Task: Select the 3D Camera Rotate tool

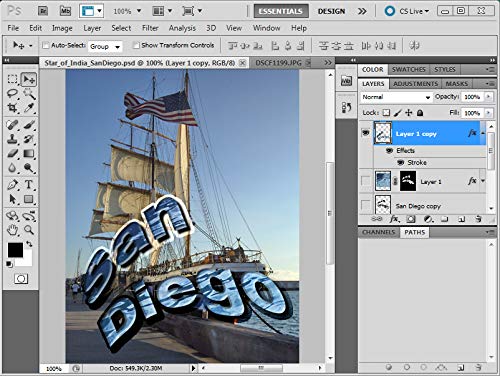Action: [x=29, y=216]
